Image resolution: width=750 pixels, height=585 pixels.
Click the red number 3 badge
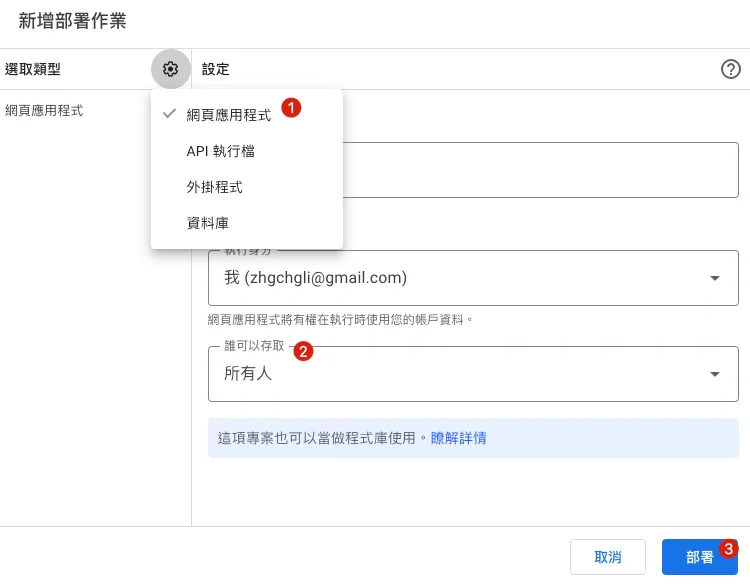730,548
